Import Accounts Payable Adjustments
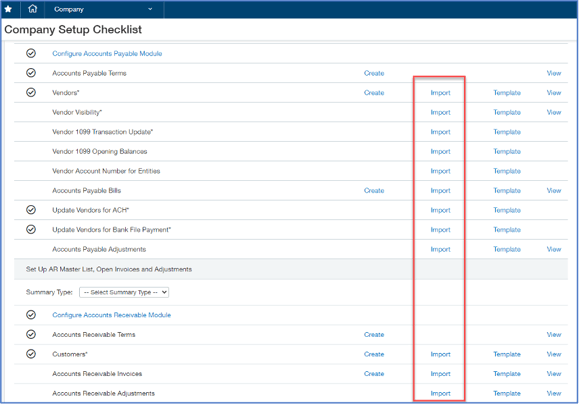The height and width of the screenshot is (405, 579). pos(441,249)
